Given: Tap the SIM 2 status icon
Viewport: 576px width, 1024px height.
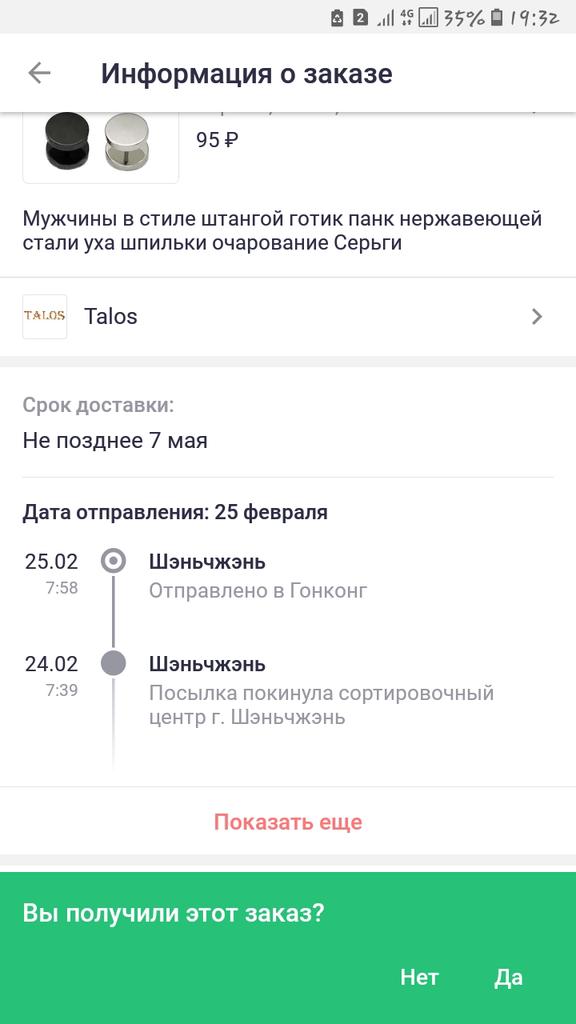Looking at the screenshot, I should click(360, 18).
